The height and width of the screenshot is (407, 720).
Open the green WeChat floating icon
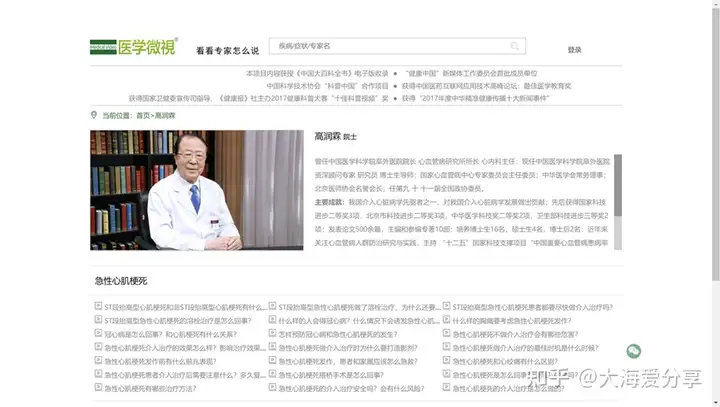point(634,351)
